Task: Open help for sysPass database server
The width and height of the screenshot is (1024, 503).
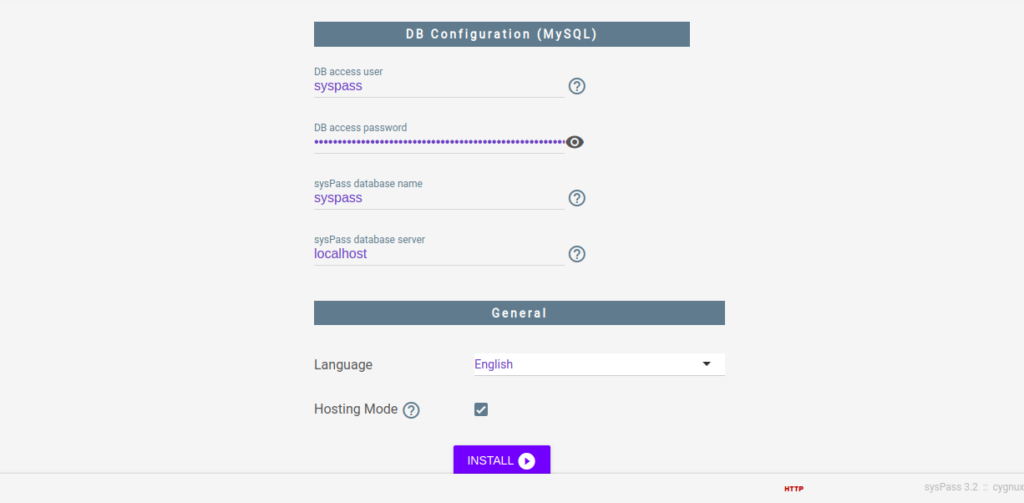Action: click(577, 254)
